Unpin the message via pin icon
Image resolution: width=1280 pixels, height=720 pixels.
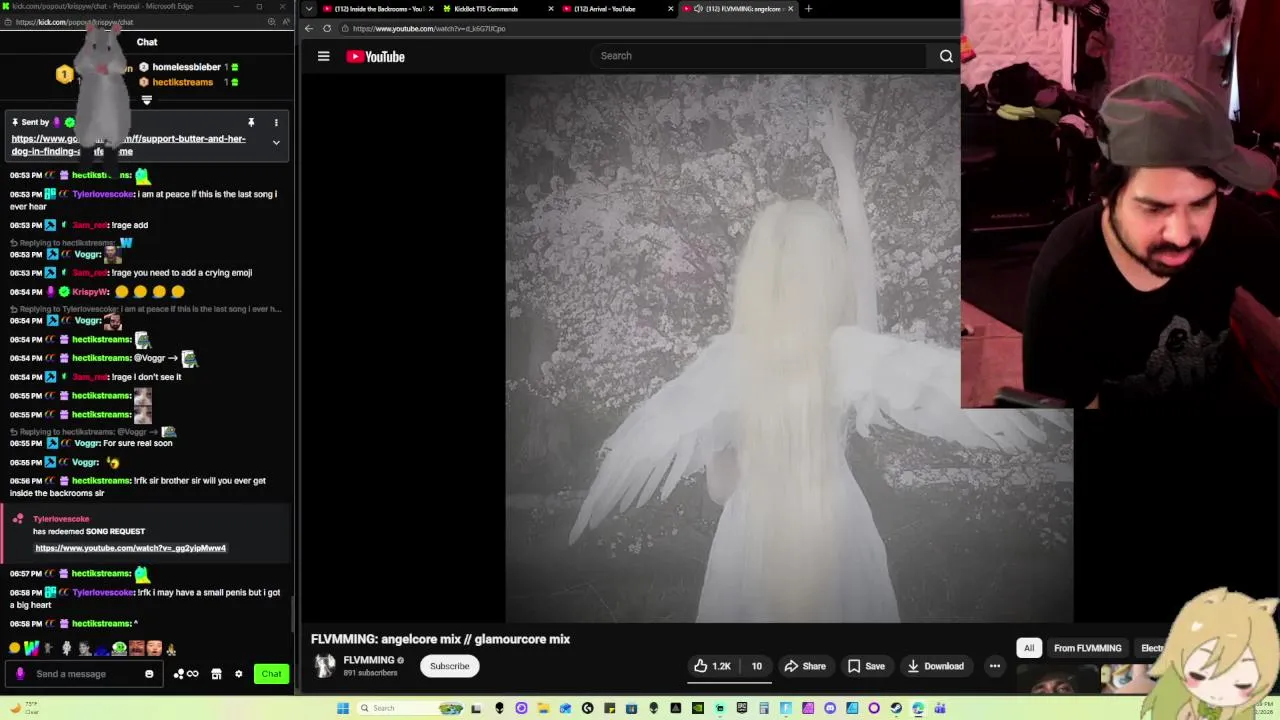(x=251, y=122)
